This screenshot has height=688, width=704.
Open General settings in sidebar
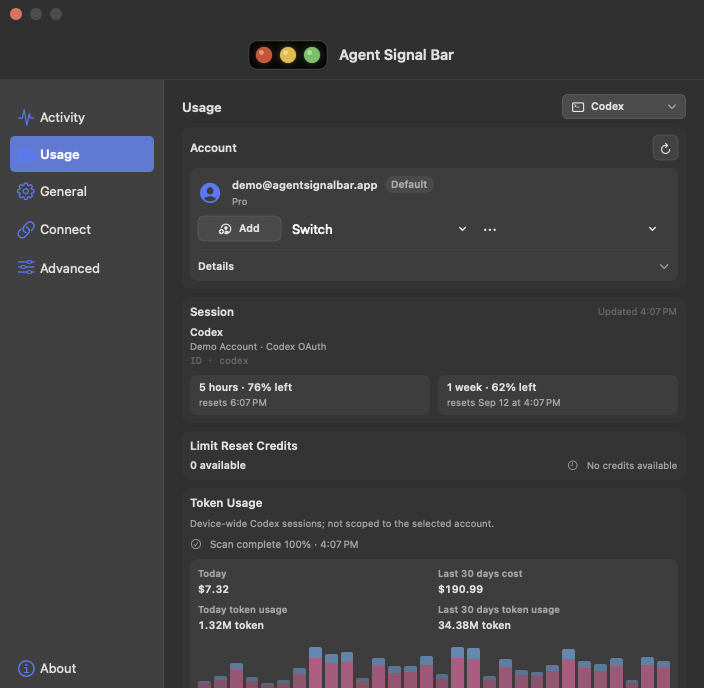82,191
